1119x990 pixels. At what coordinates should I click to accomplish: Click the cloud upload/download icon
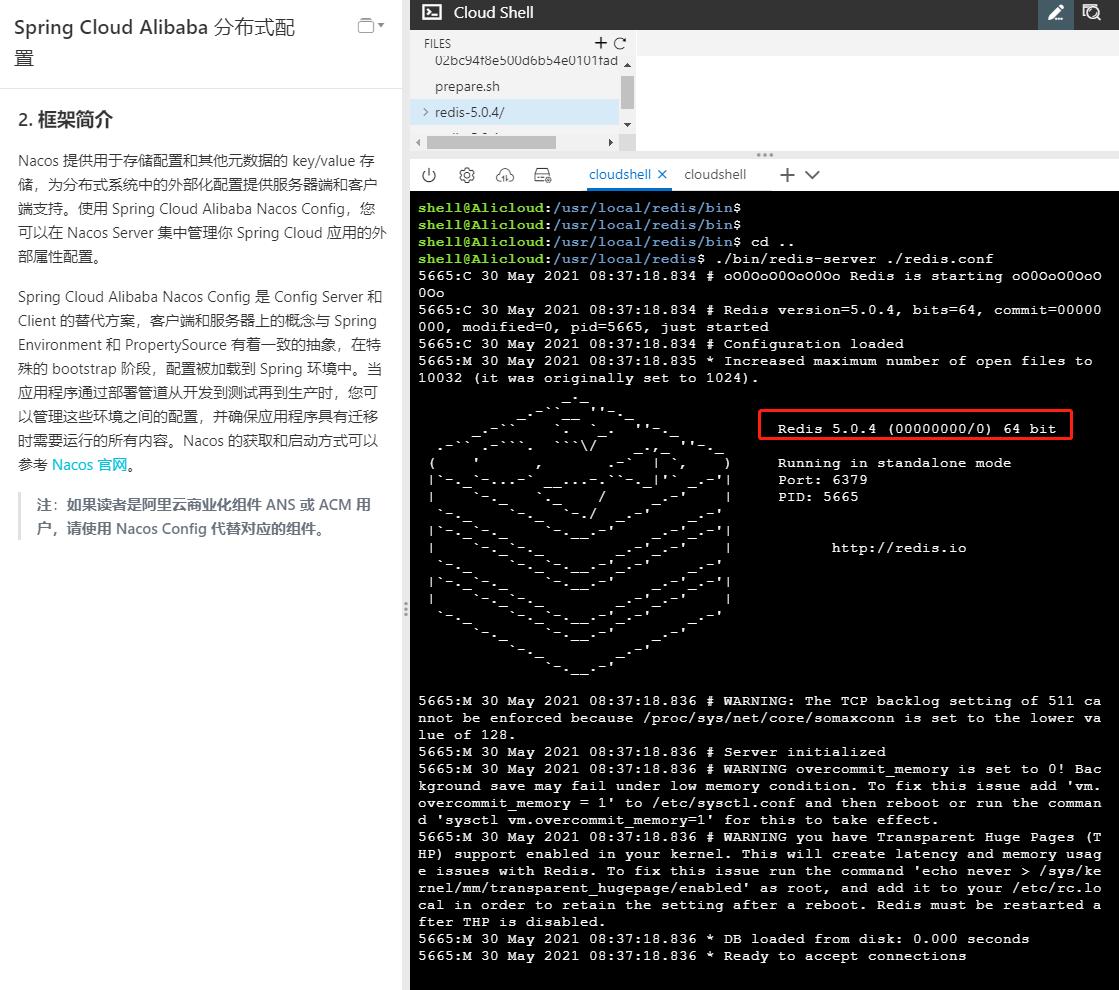505,175
